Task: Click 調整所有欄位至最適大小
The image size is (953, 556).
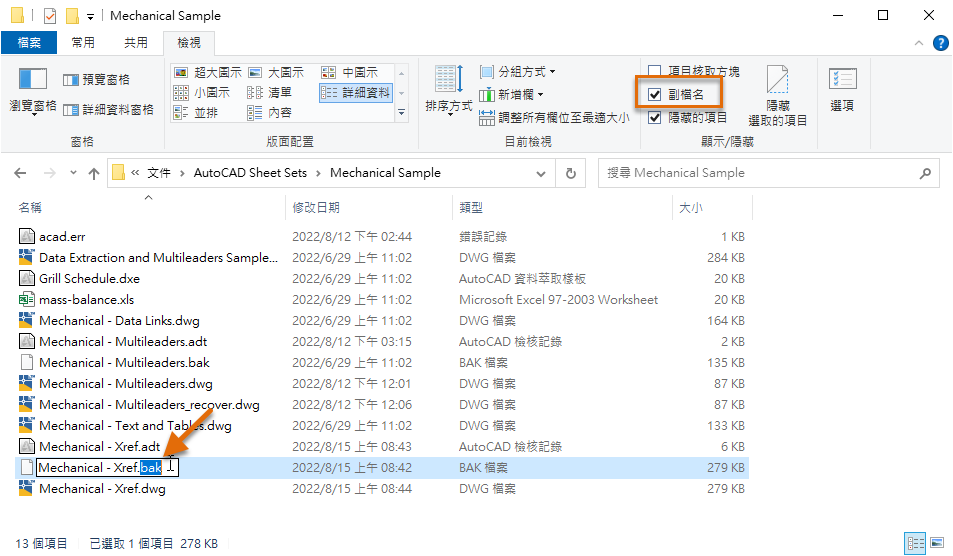Action: point(554,117)
